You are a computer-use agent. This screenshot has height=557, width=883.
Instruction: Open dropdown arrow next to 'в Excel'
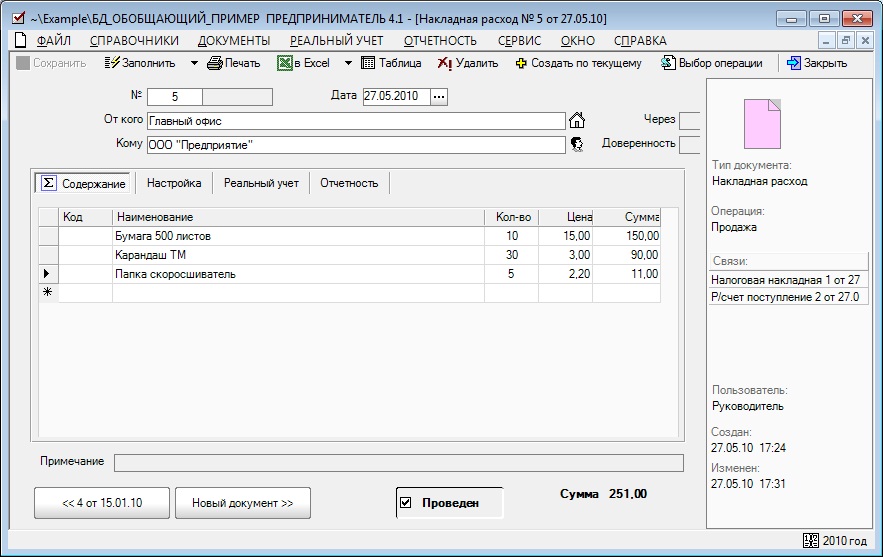[x=348, y=63]
